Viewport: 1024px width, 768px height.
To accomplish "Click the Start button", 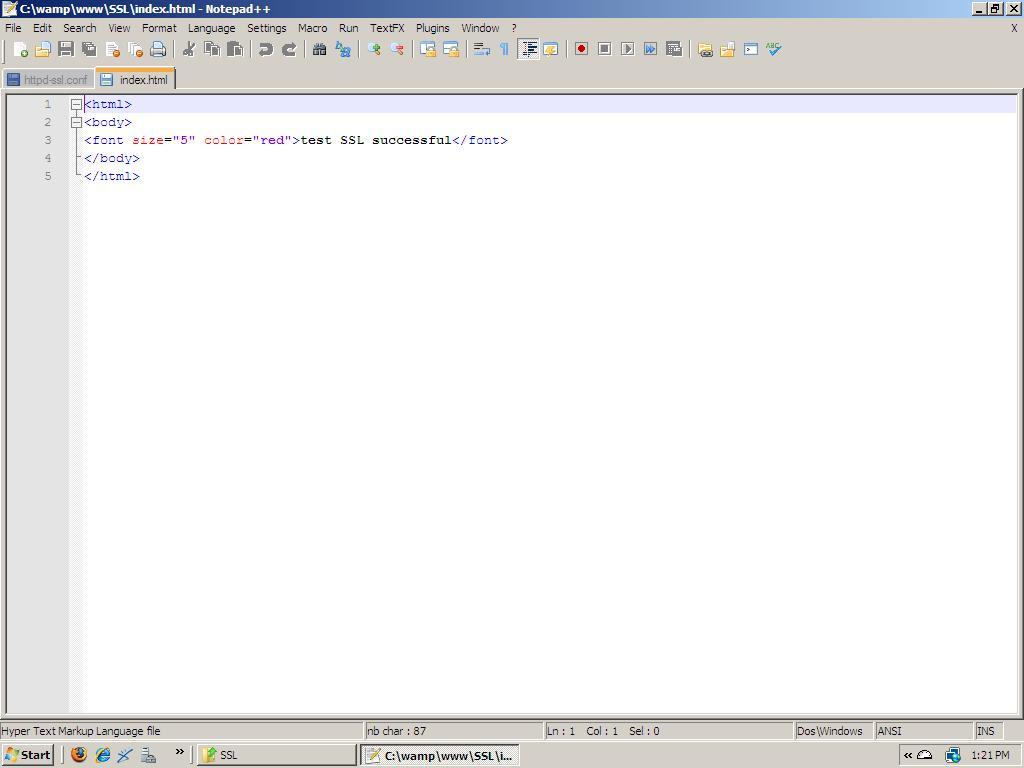I will click(x=27, y=755).
